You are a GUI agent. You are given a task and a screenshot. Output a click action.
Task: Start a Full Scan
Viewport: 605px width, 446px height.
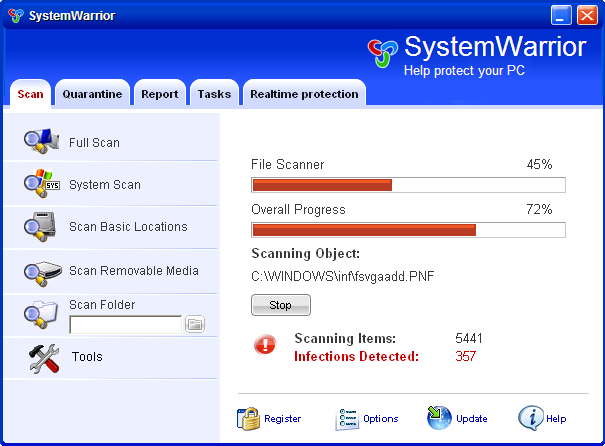pyautogui.click(x=94, y=143)
